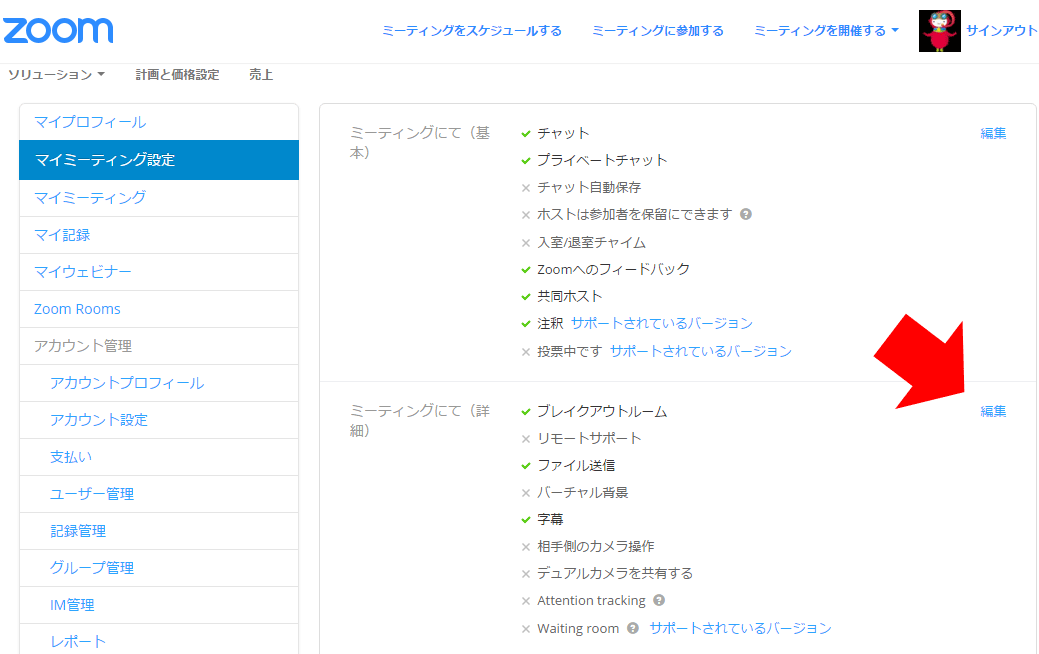Click the Zoom logo

[58, 30]
